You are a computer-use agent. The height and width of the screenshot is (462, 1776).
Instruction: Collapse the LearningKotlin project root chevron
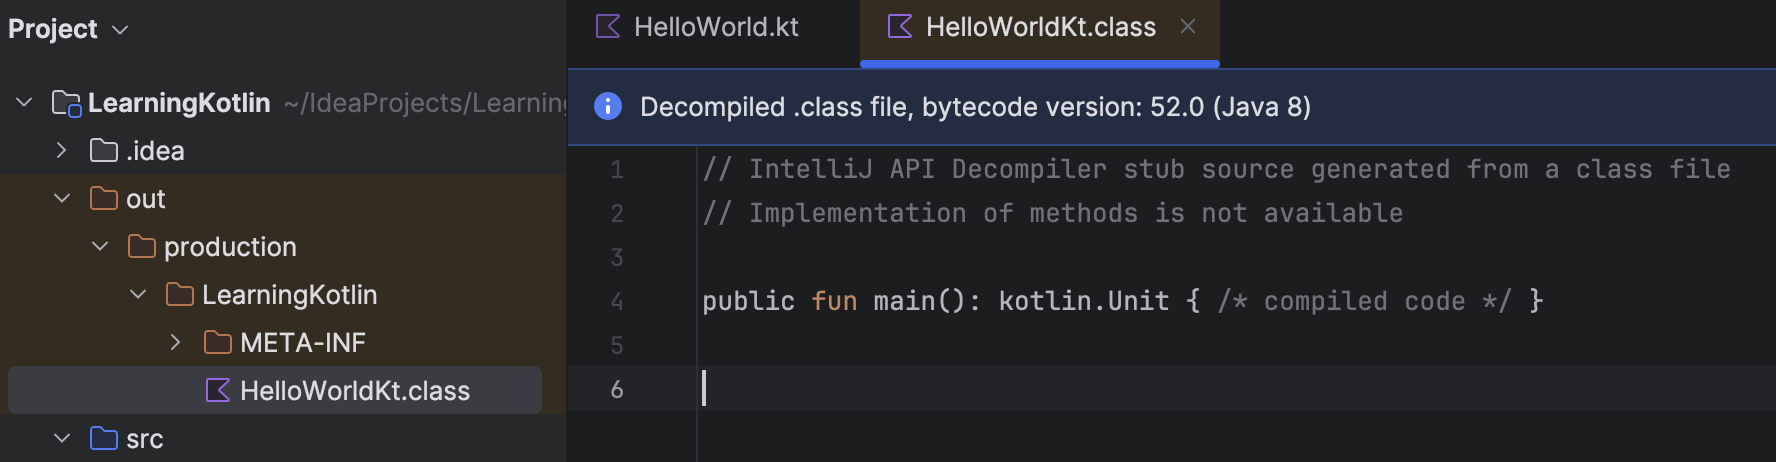[x=25, y=103]
